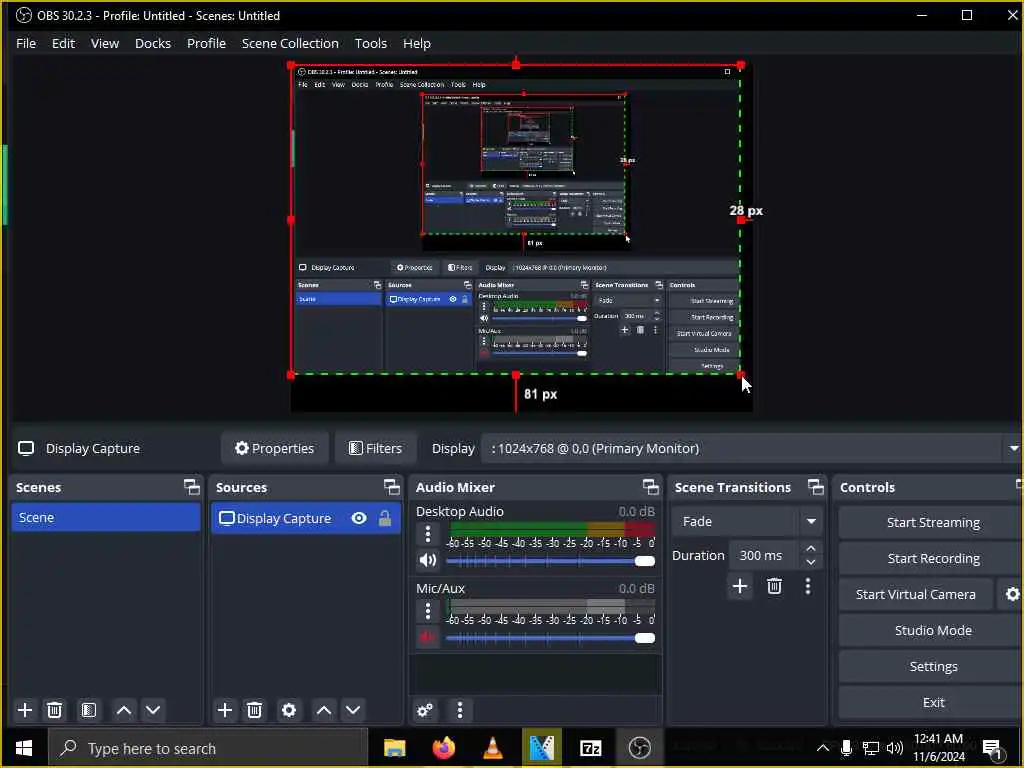Pop out the Sources dock

pyautogui.click(x=391, y=487)
